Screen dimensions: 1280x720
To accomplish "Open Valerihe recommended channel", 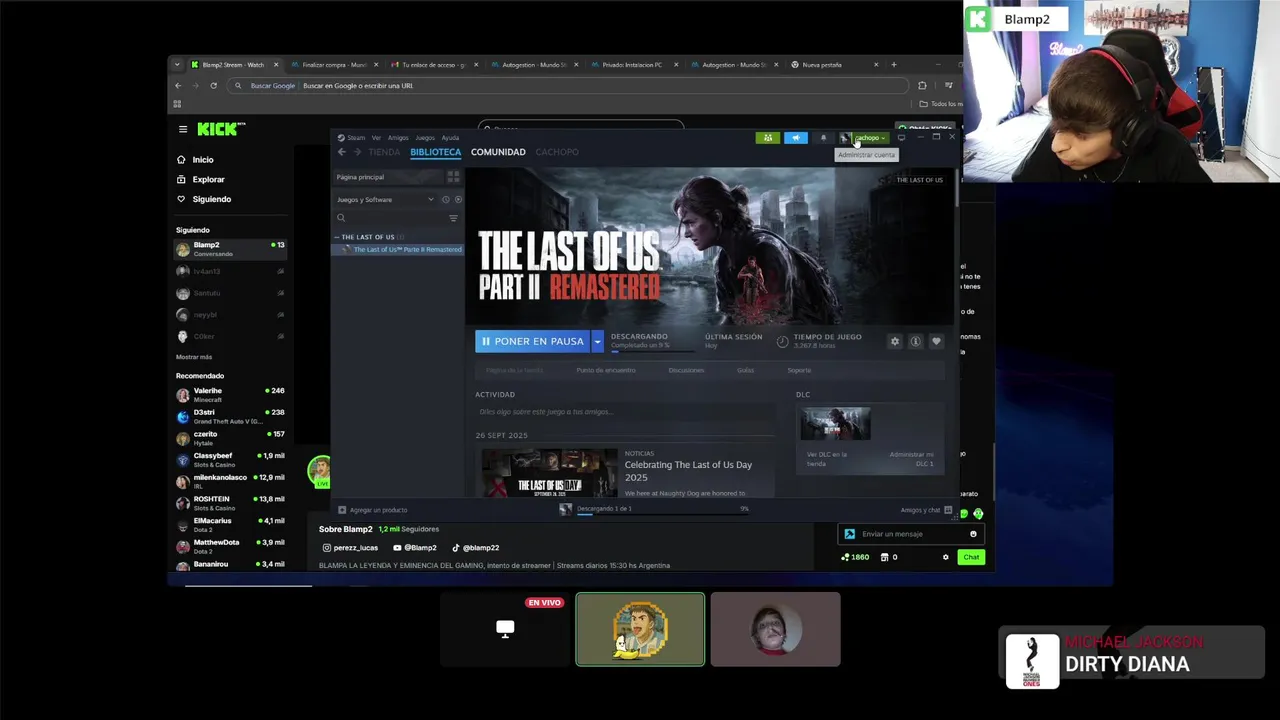I will point(230,395).
